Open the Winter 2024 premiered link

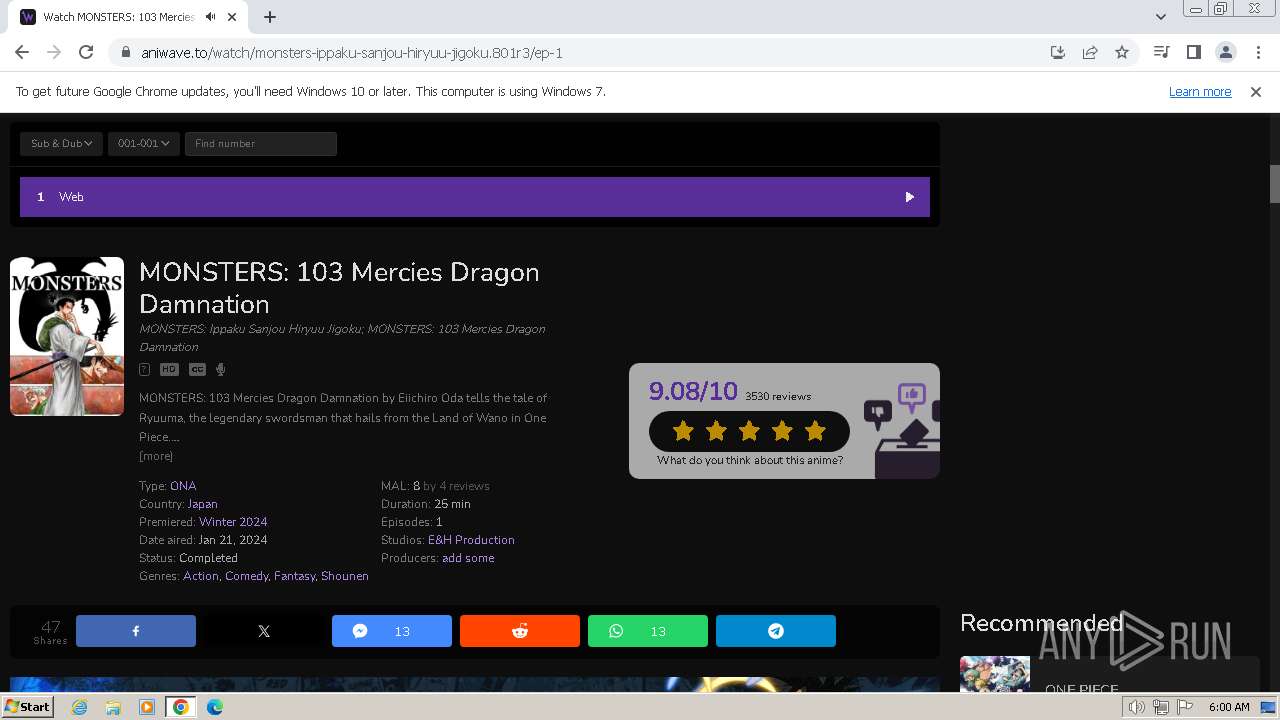(233, 522)
